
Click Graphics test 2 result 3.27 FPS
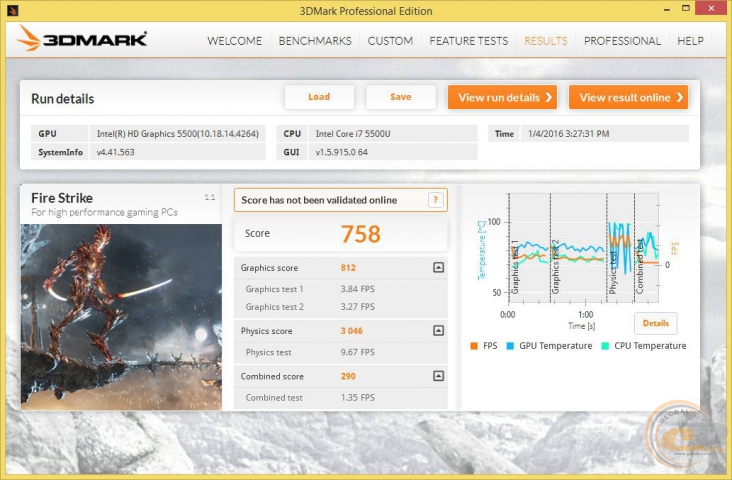(357, 307)
